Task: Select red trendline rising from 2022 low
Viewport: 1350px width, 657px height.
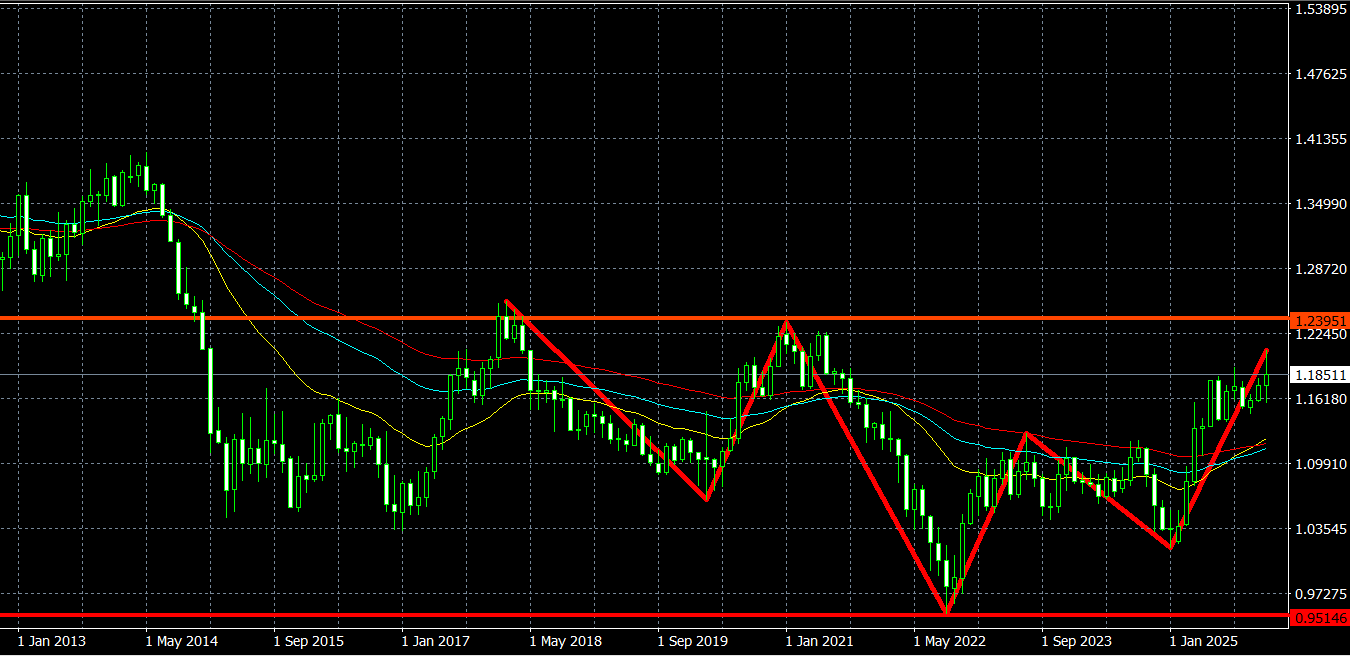Action: 985,522
